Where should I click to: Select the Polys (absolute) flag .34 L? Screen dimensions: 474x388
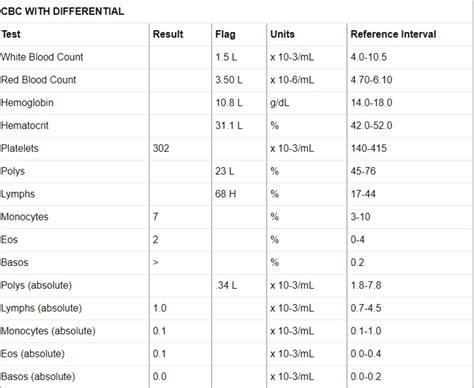[x=226, y=285]
